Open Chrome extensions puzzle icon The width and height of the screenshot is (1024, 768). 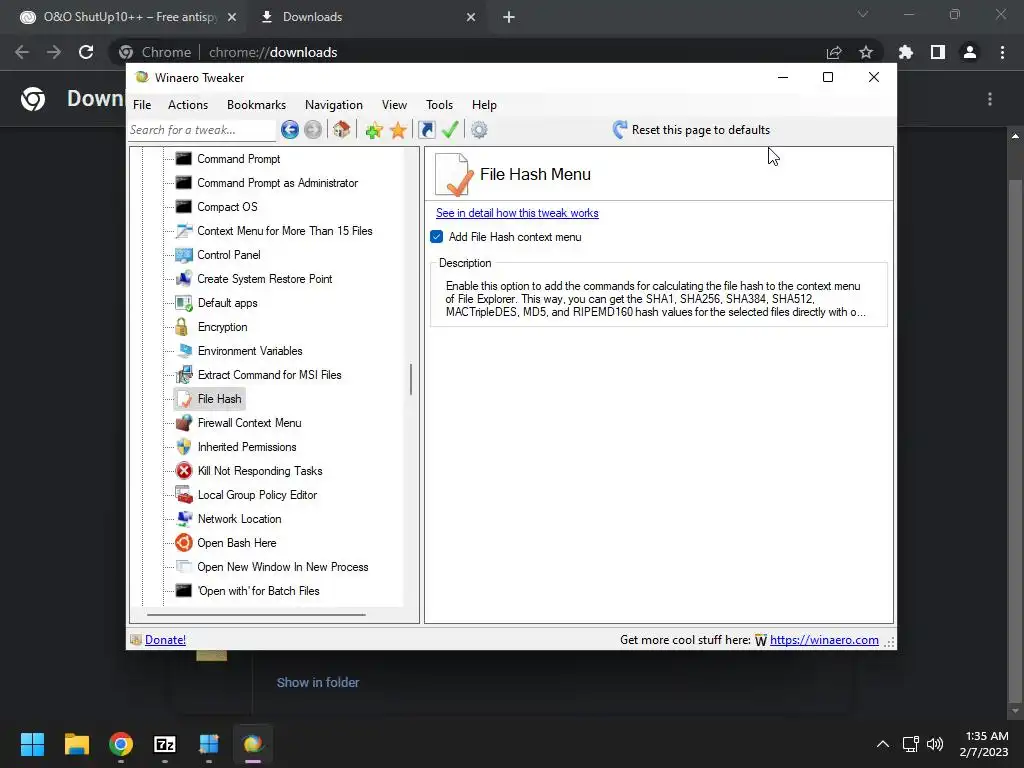tap(906, 52)
